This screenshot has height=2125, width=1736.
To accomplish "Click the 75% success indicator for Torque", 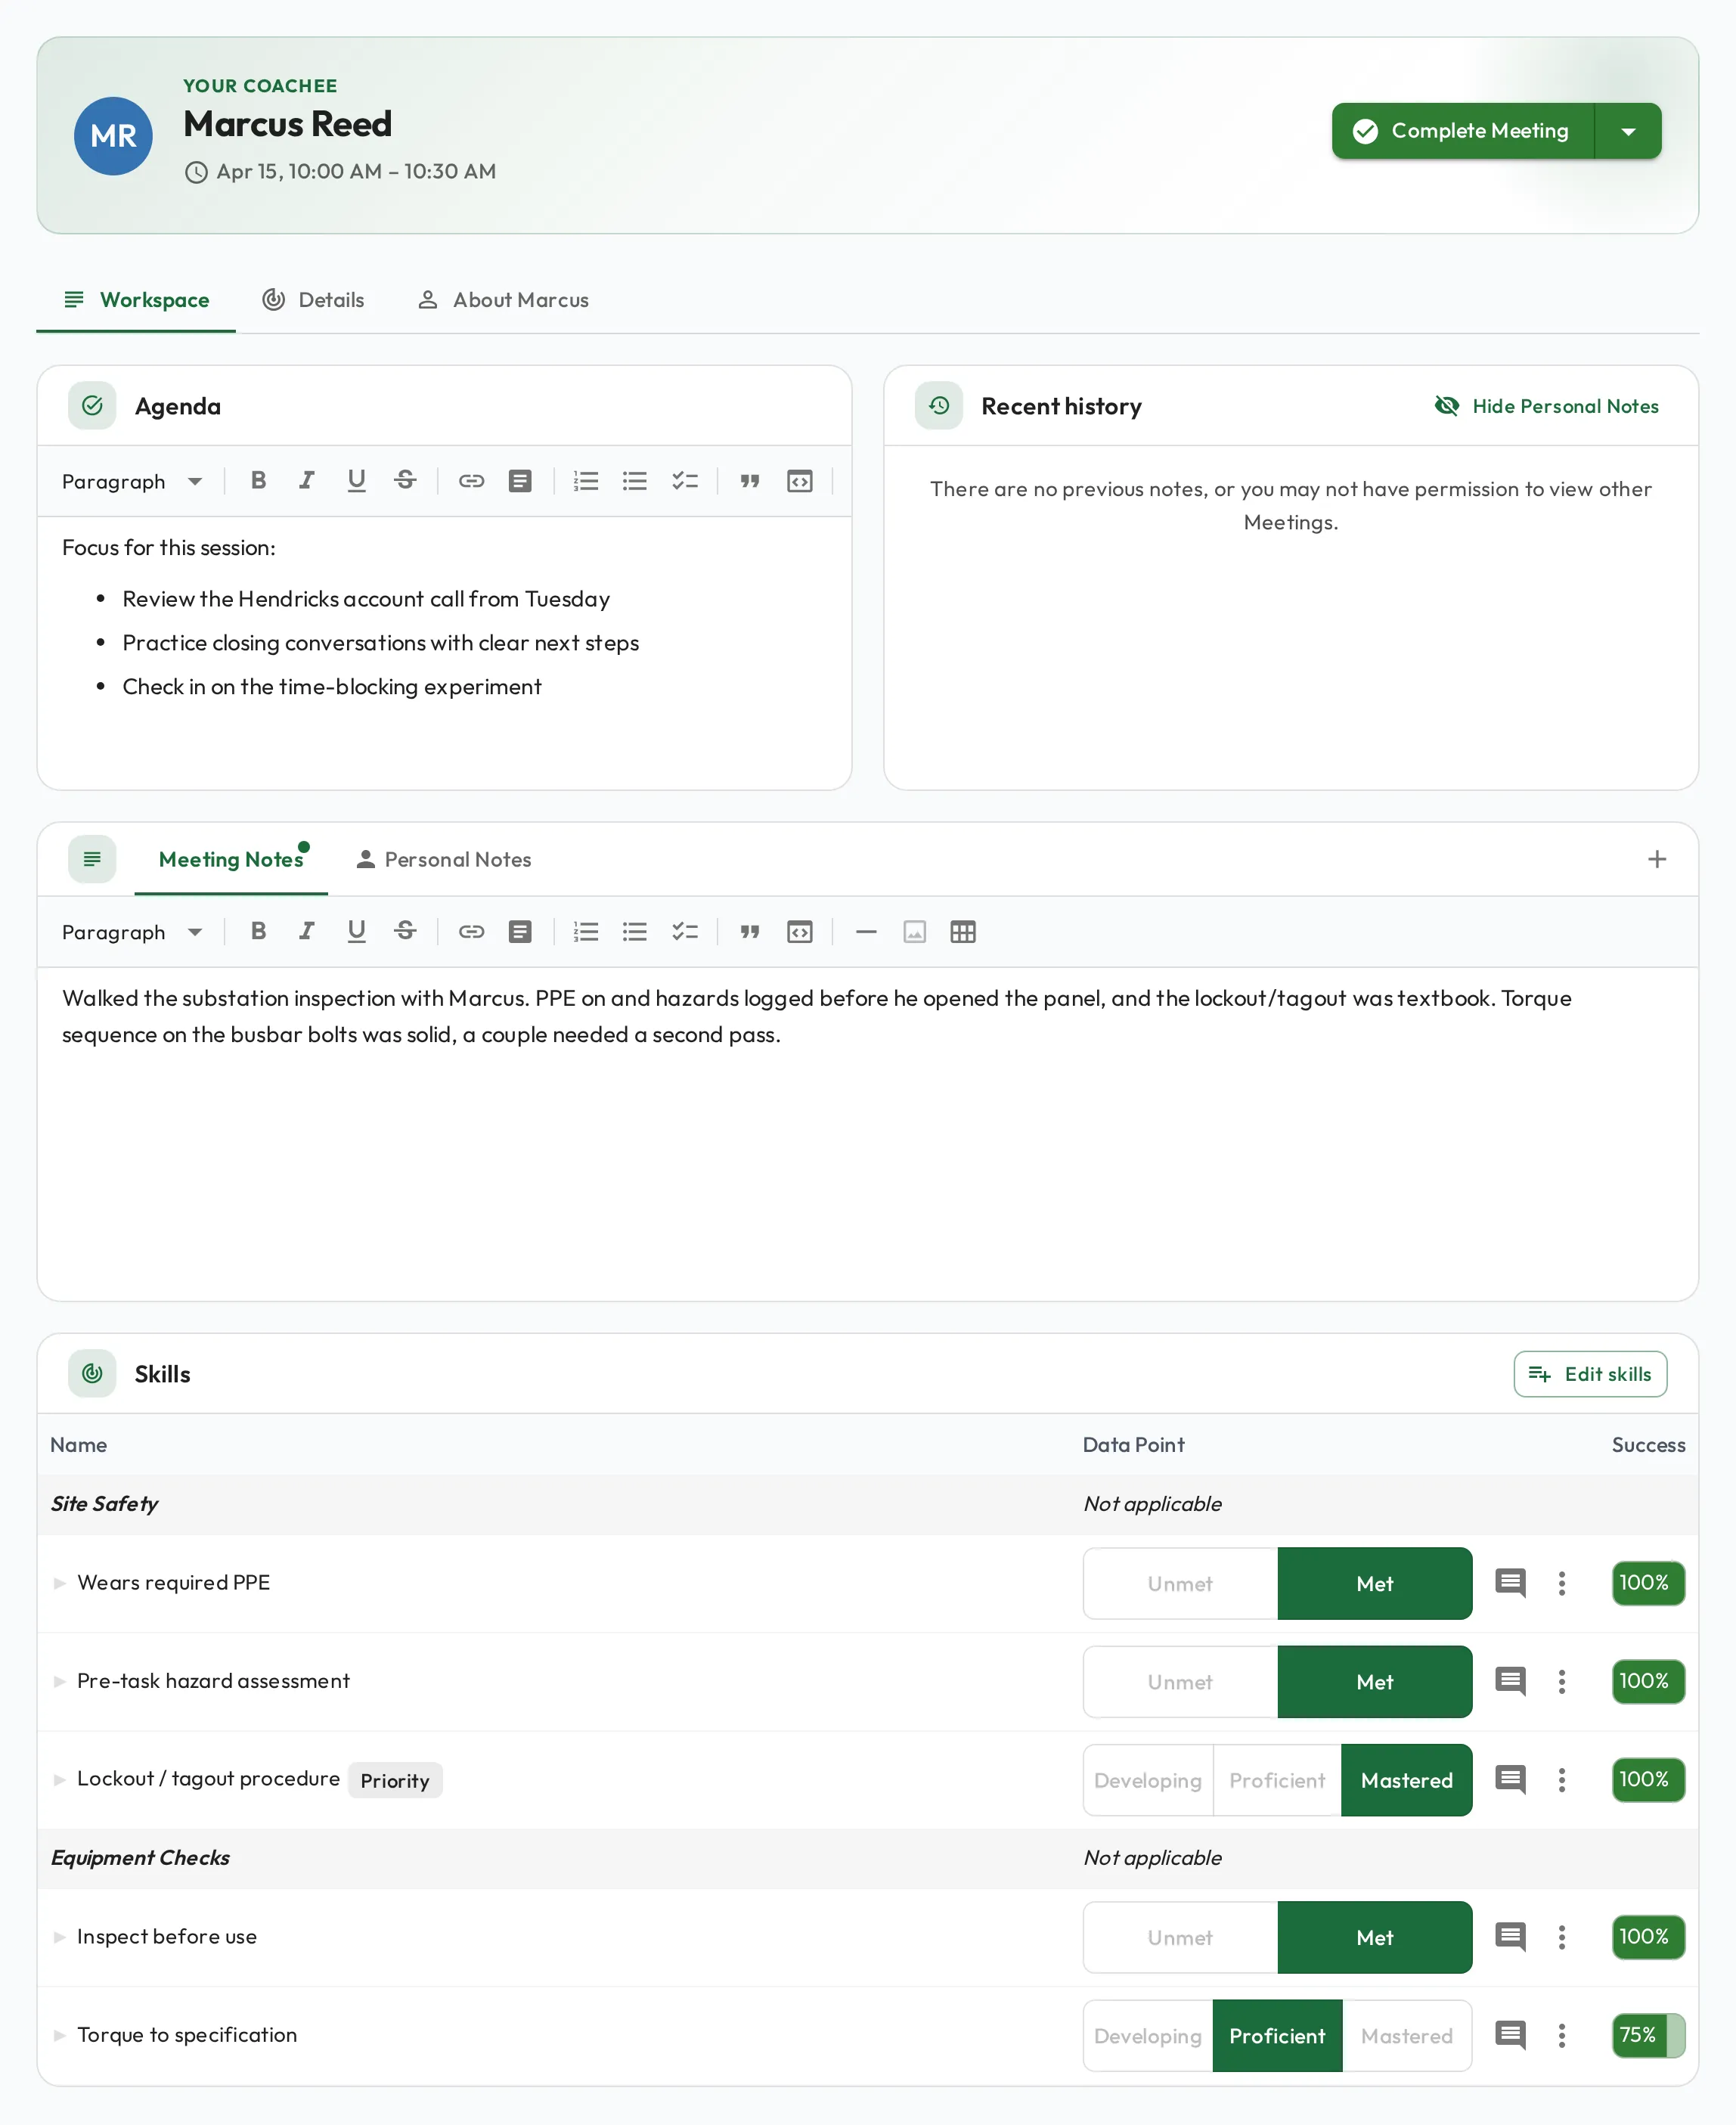I will pos(1648,2035).
